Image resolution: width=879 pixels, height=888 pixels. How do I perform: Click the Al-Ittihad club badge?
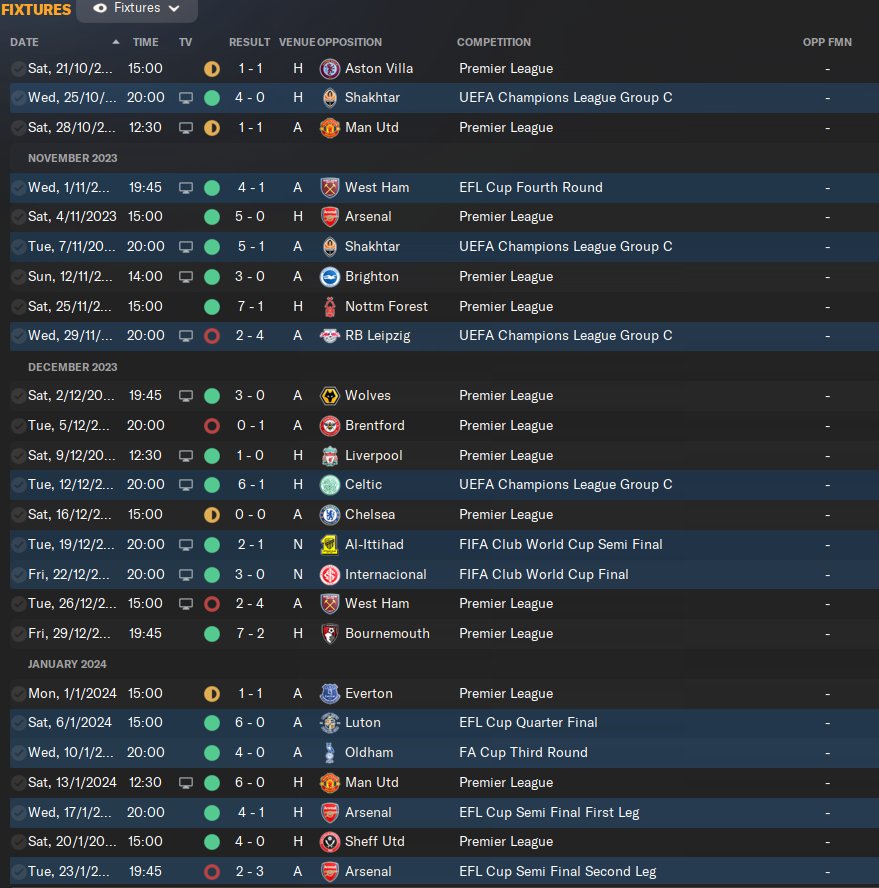coord(330,545)
